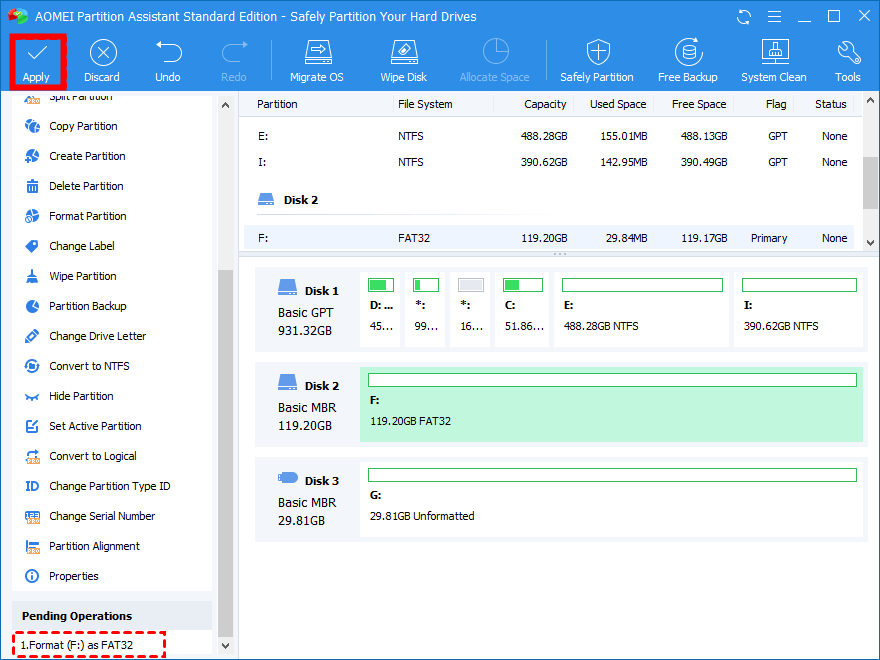Sort by the Free Space column header
This screenshot has height=660, width=880.
[x=699, y=104]
